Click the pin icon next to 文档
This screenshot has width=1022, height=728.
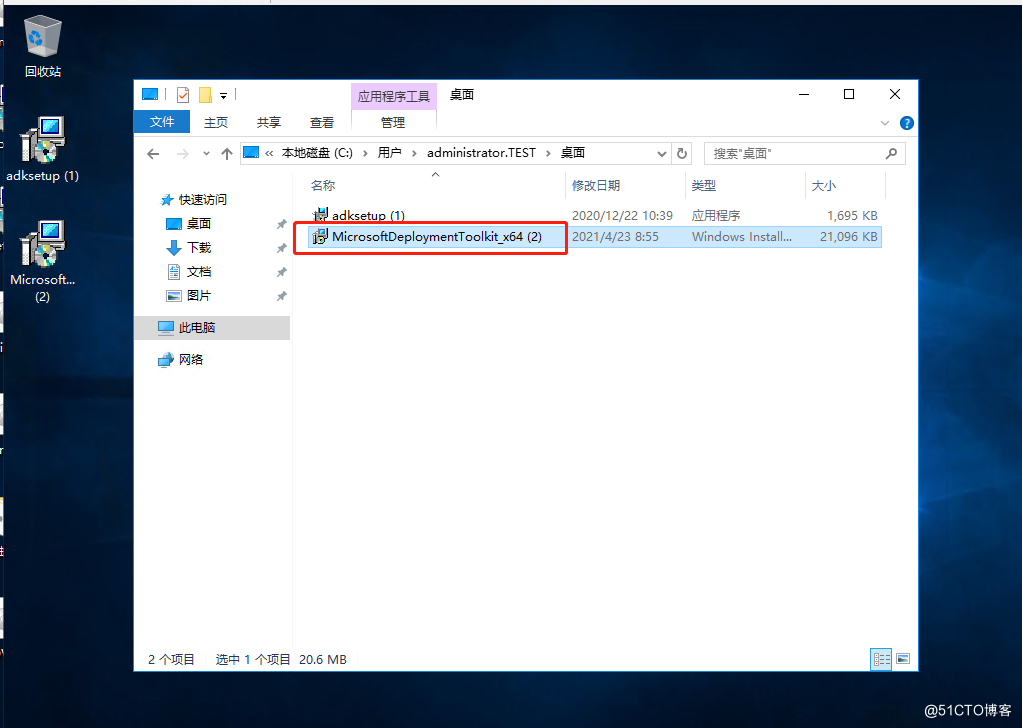(282, 272)
